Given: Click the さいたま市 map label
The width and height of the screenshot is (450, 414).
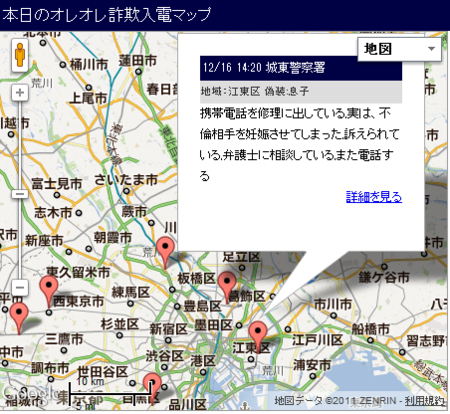Looking at the screenshot, I should tap(126, 180).
